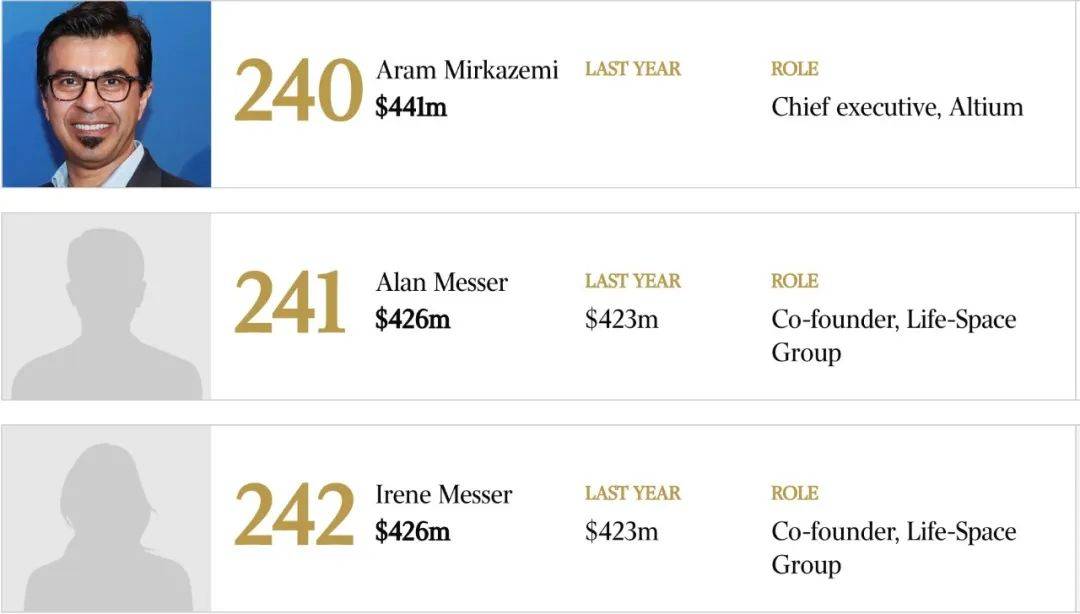Click Aram Mirkazemi's $441m wealth figure

pos(411,107)
